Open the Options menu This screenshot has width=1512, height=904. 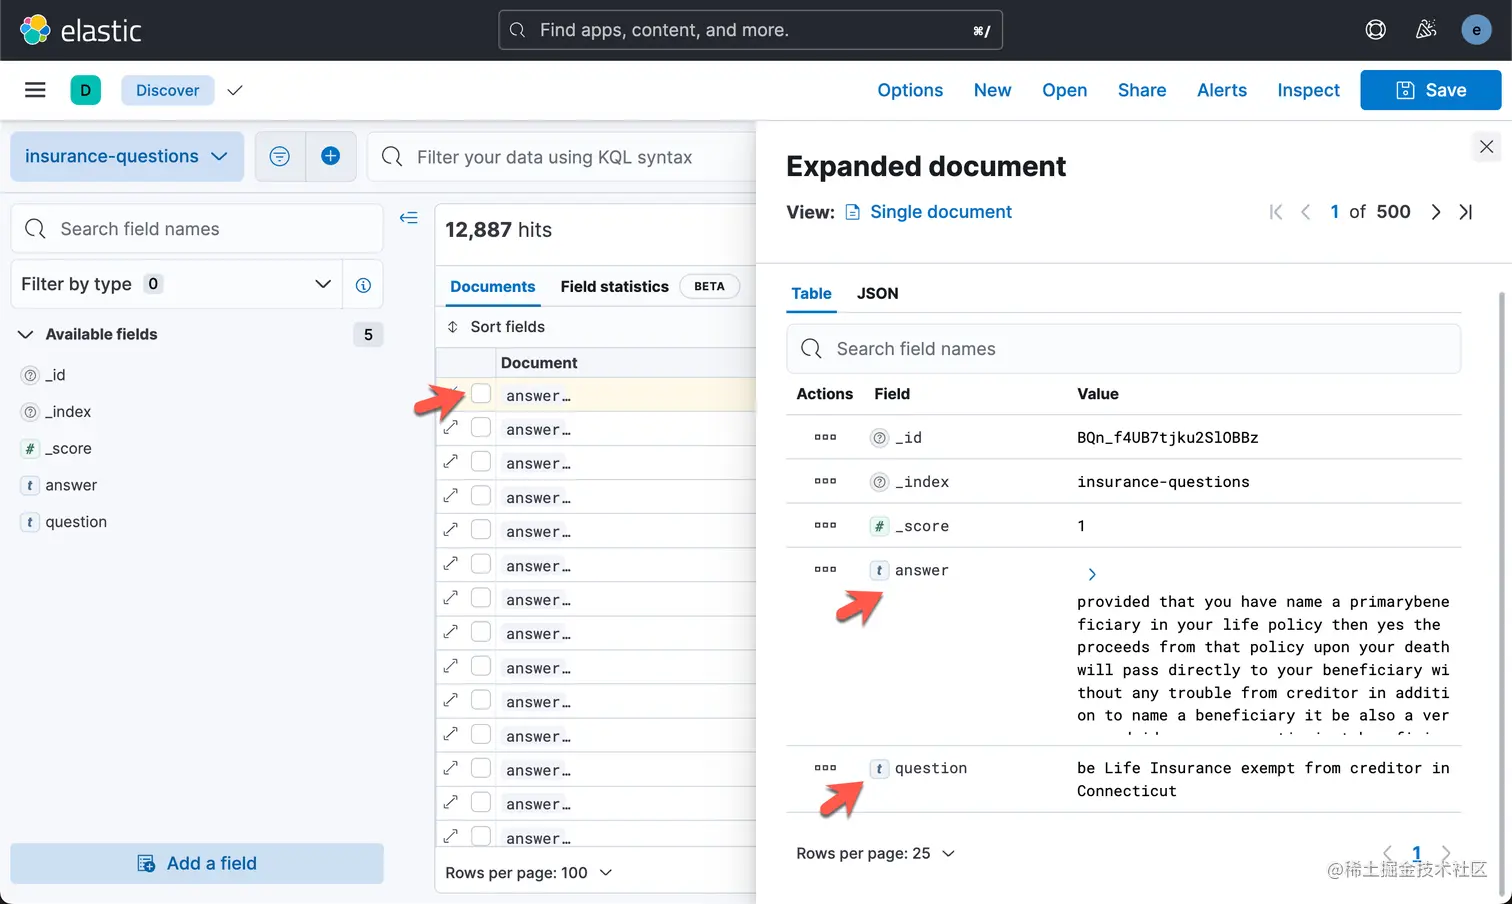[x=910, y=90]
